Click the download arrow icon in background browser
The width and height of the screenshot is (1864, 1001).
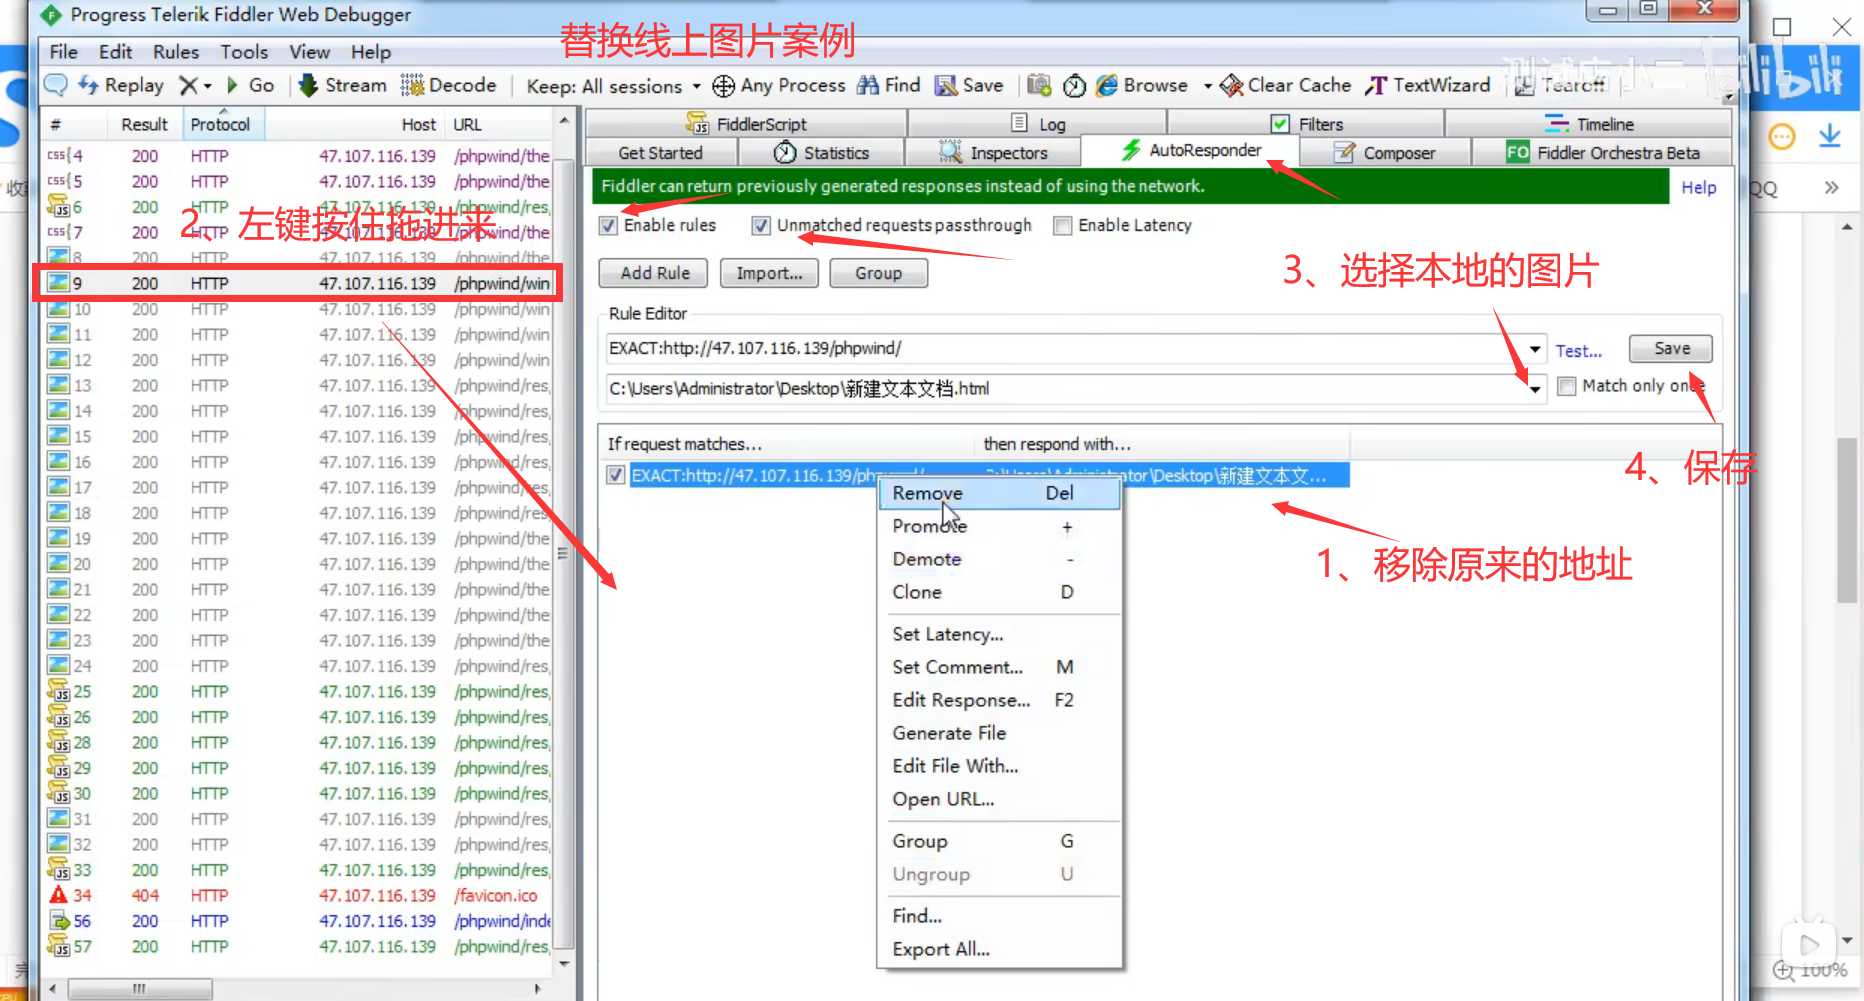1829,136
